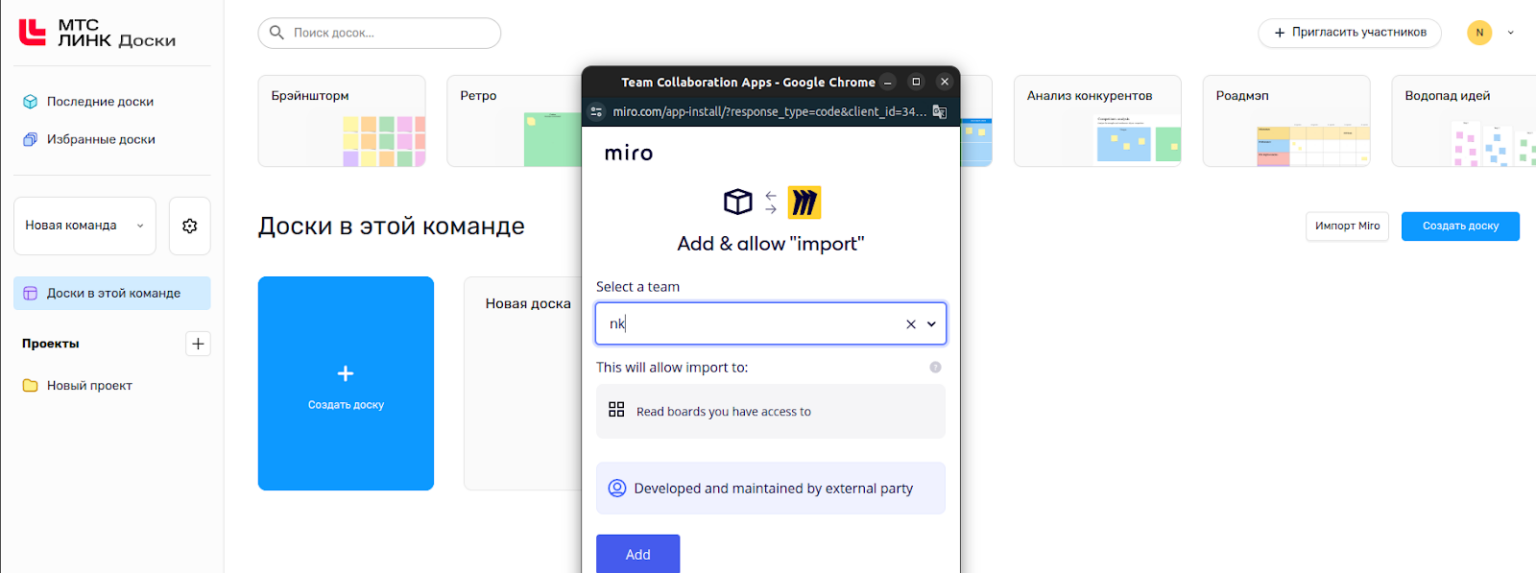The width and height of the screenshot is (1536, 573).
Task: Clear the team selection with X
Action: pos(911,324)
